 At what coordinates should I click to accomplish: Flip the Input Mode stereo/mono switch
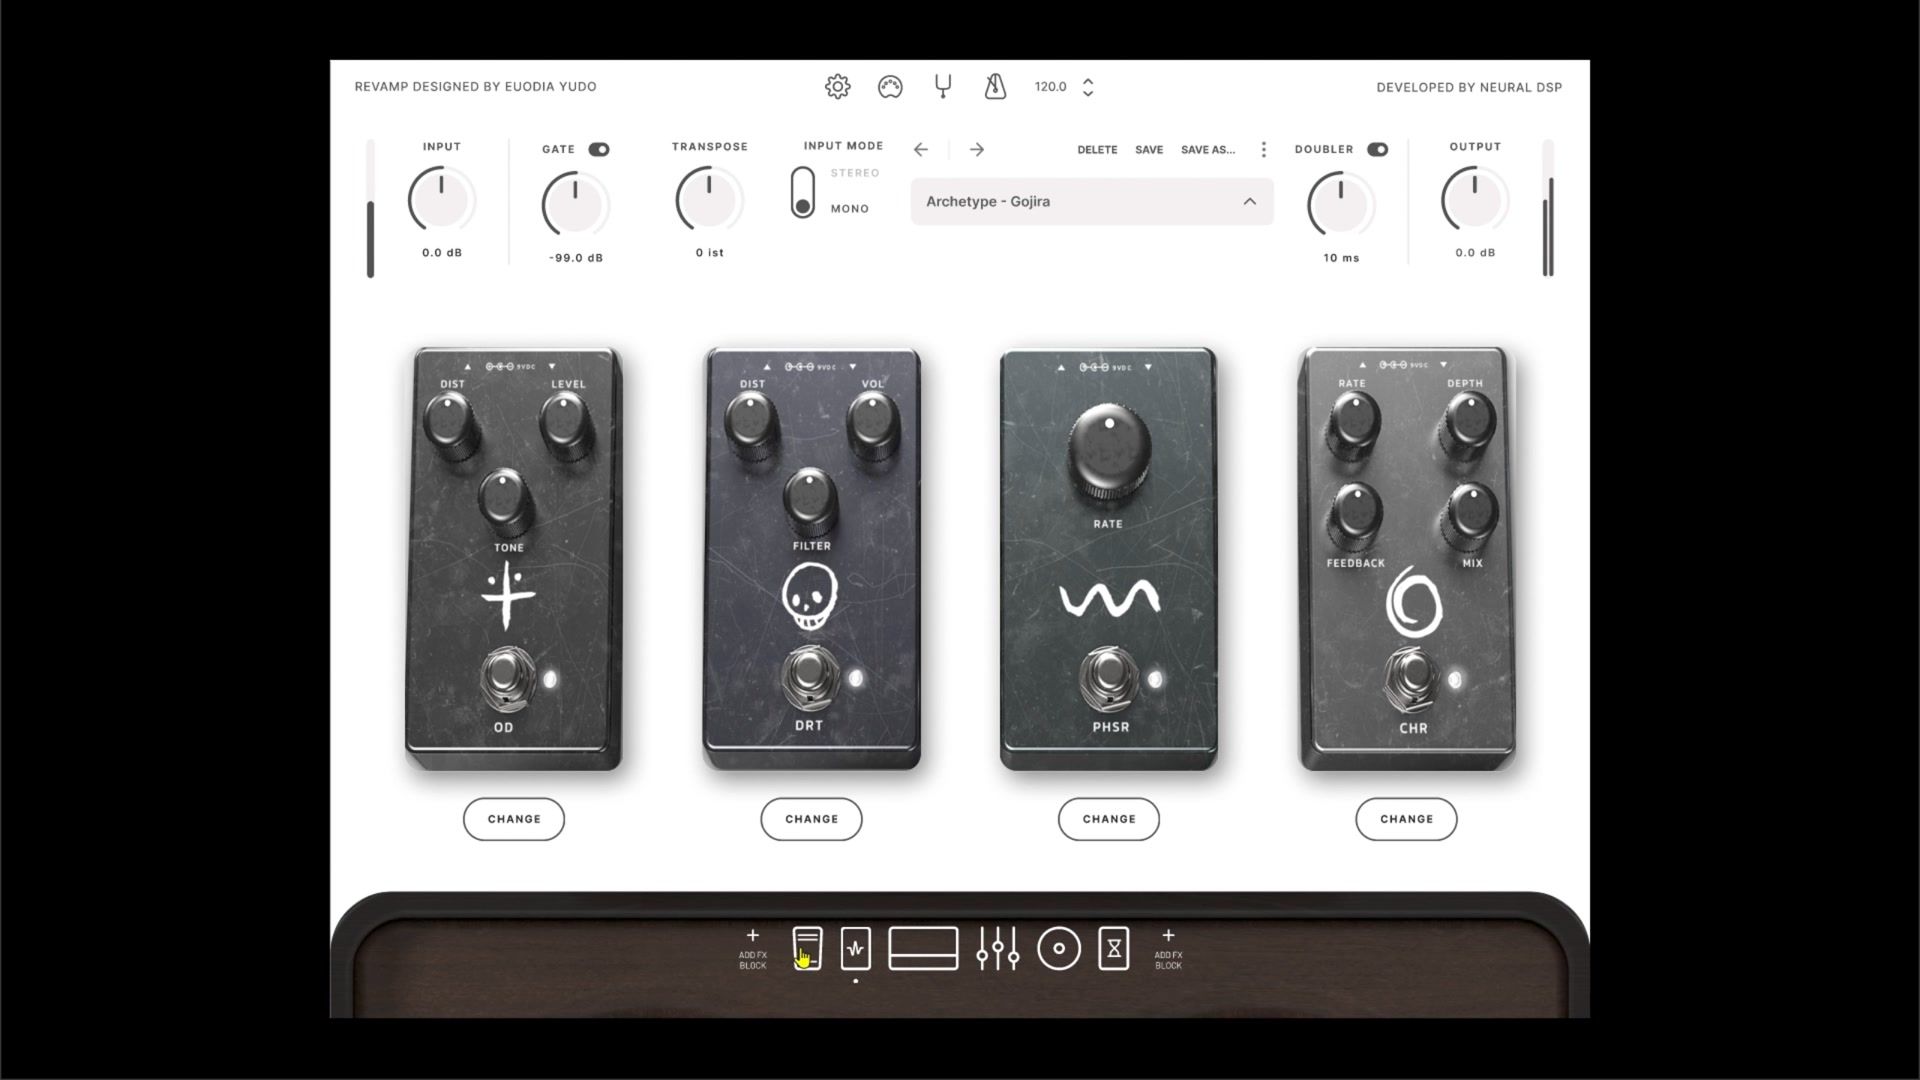[802, 192]
